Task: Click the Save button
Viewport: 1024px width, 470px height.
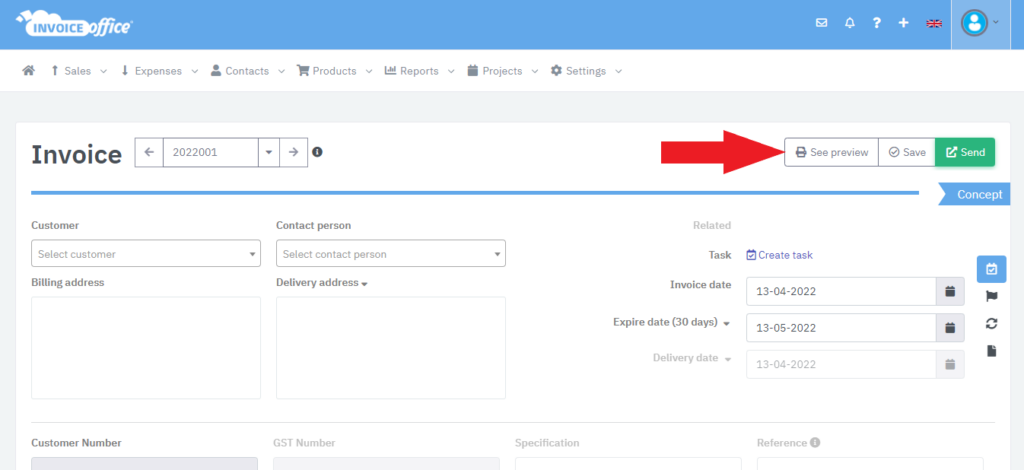Action: point(907,152)
